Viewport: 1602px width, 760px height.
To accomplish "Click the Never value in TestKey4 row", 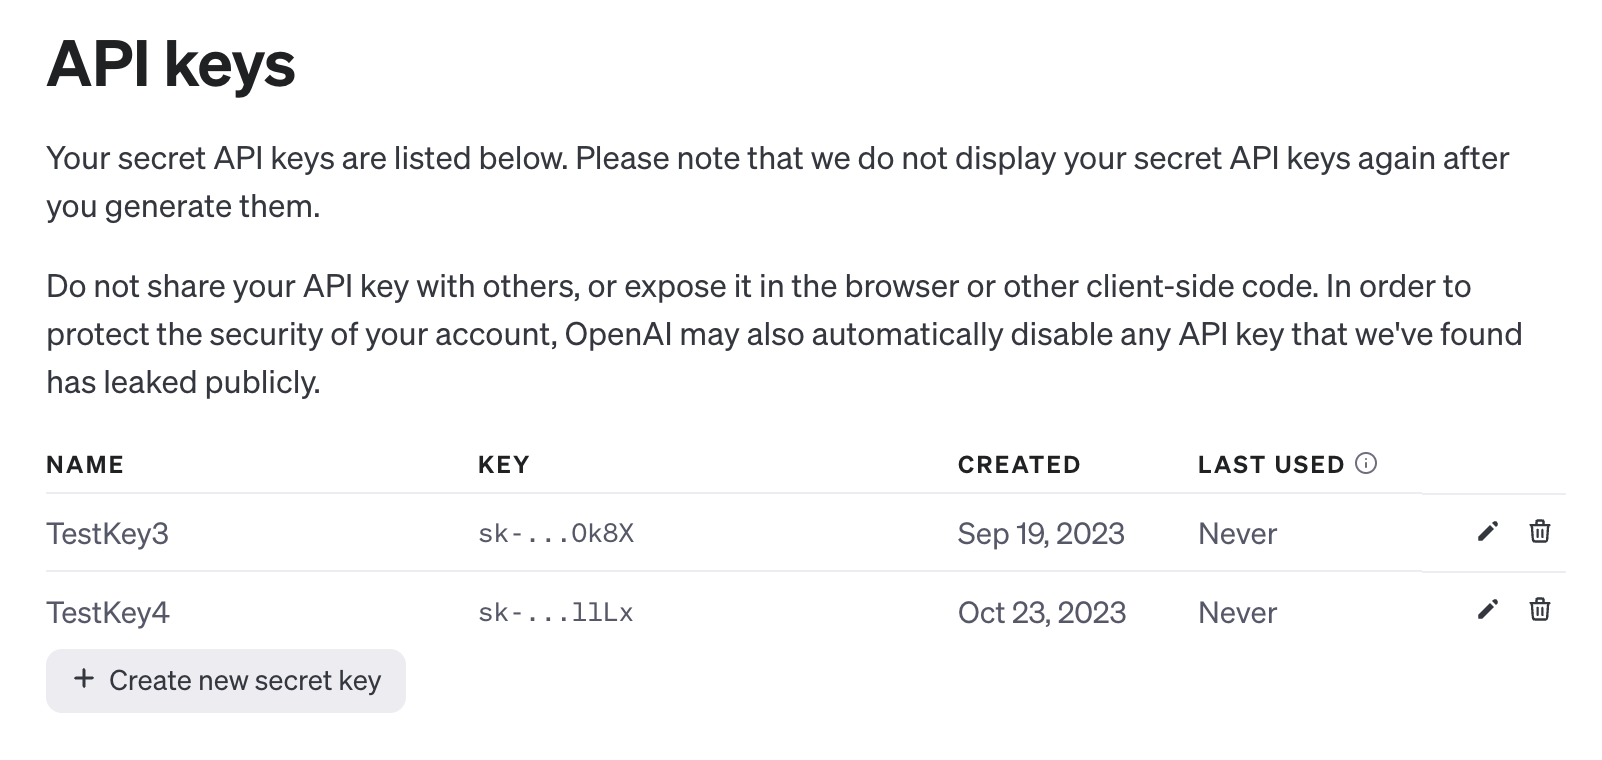I will pyautogui.click(x=1237, y=612).
